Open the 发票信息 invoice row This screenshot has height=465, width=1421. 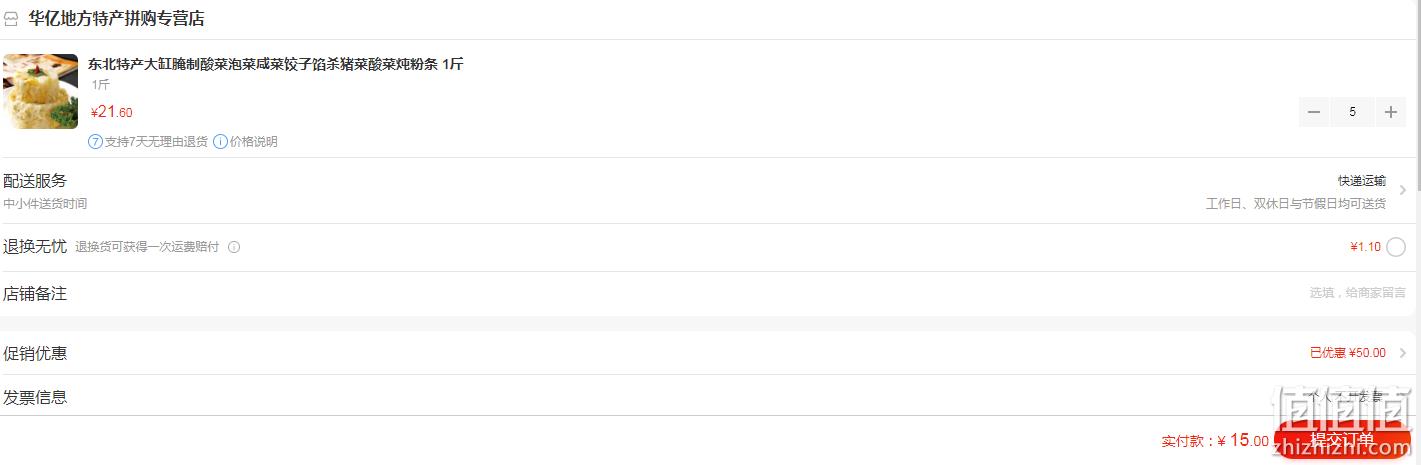(710, 397)
